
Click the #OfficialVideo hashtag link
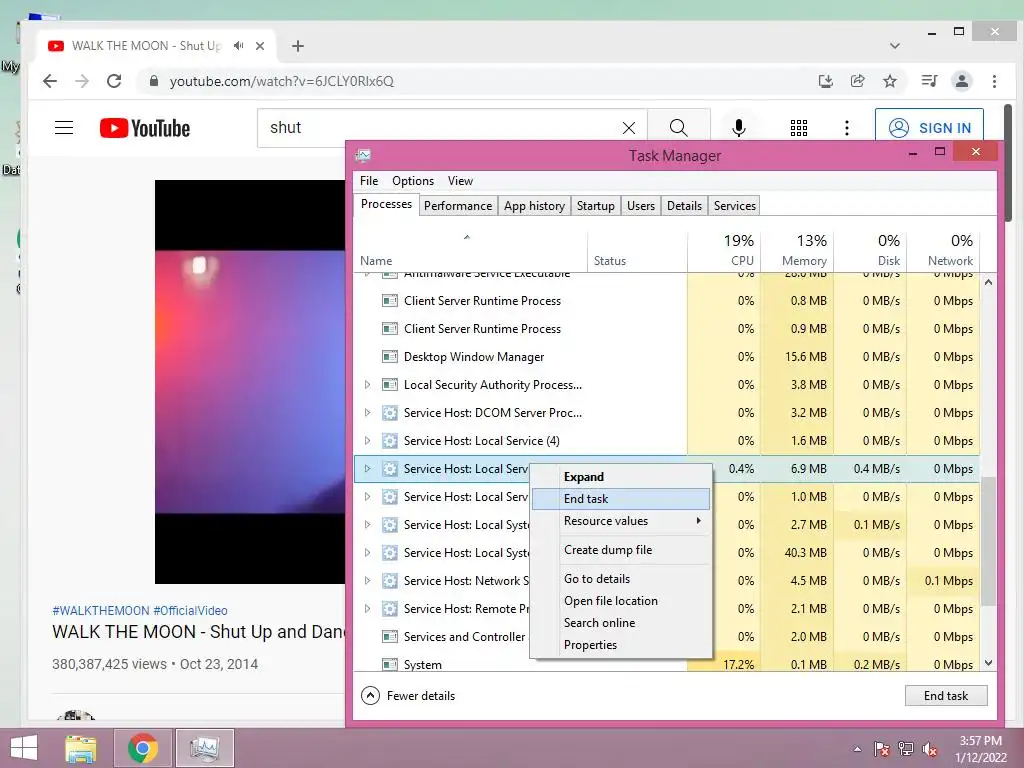[x=190, y=611]
